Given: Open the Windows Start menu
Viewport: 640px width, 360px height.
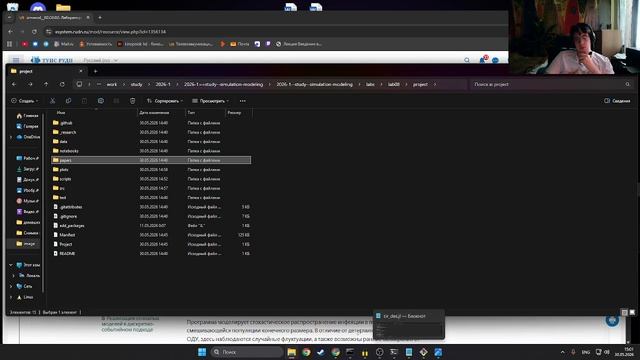Looking at the screenshot, I should tap(202, 352).
